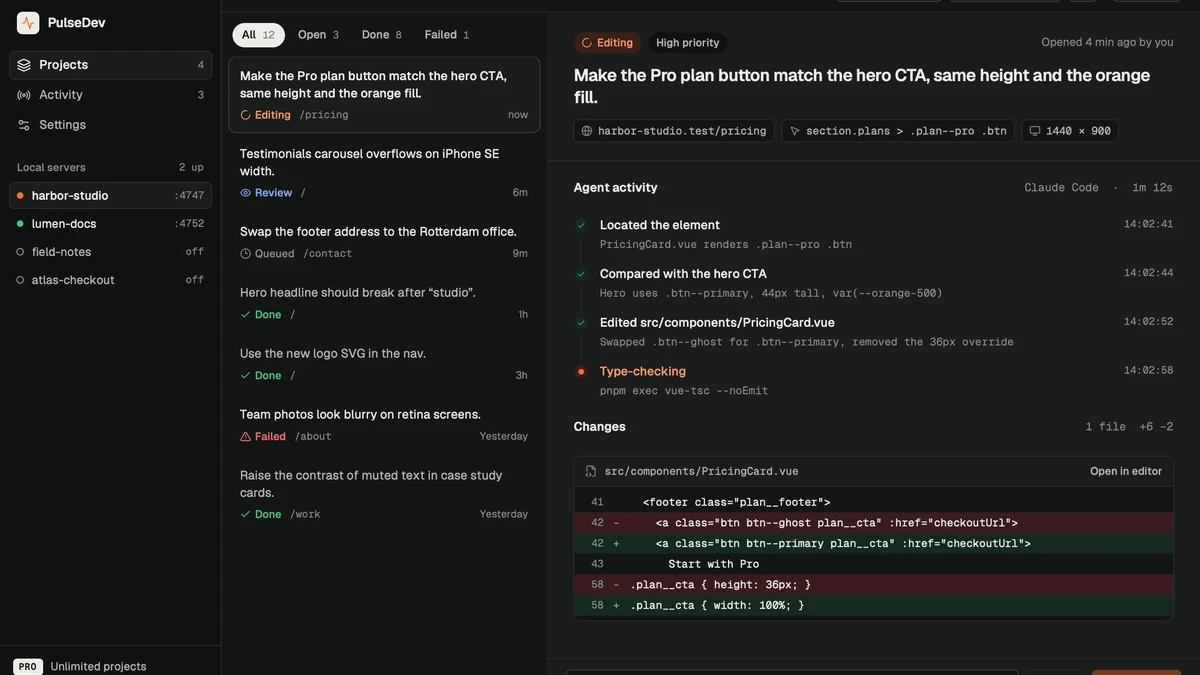This screenshot has width=1200, height=675.
Task: Click the Activity broadcast icon
Action: click(x=24, y=95)
